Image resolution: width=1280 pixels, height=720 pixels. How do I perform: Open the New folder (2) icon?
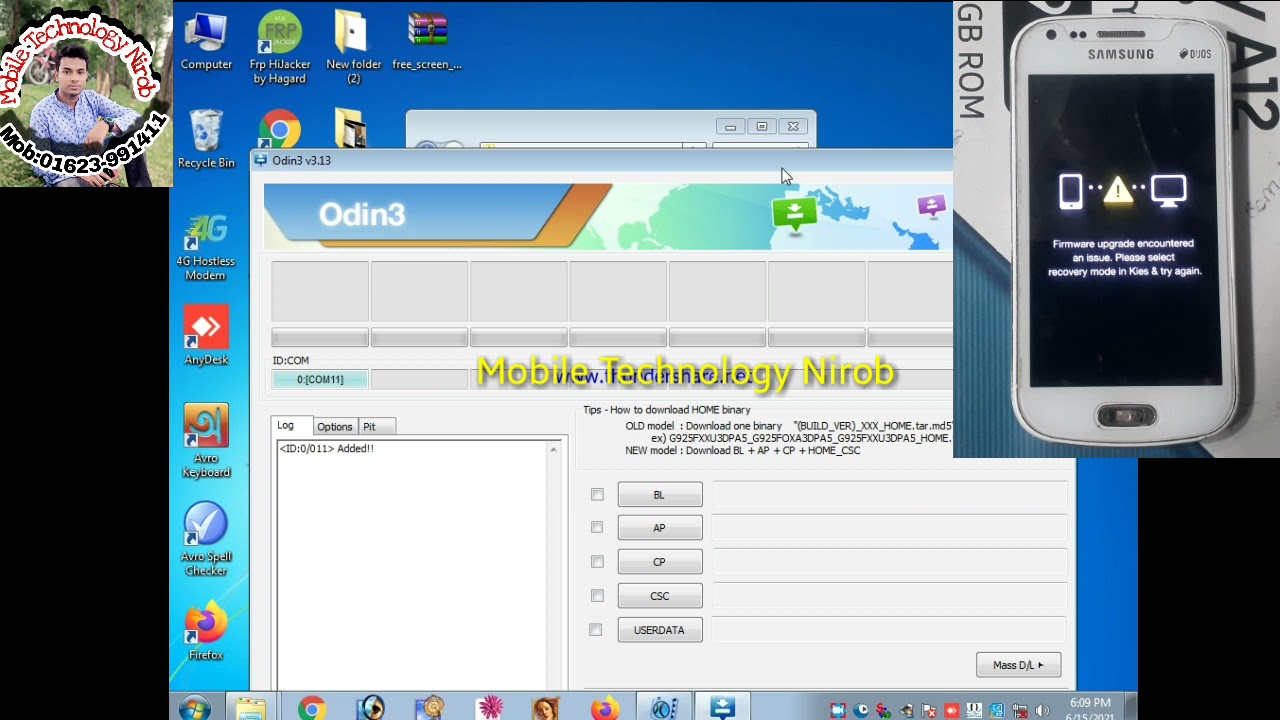[x=353, y=47]
